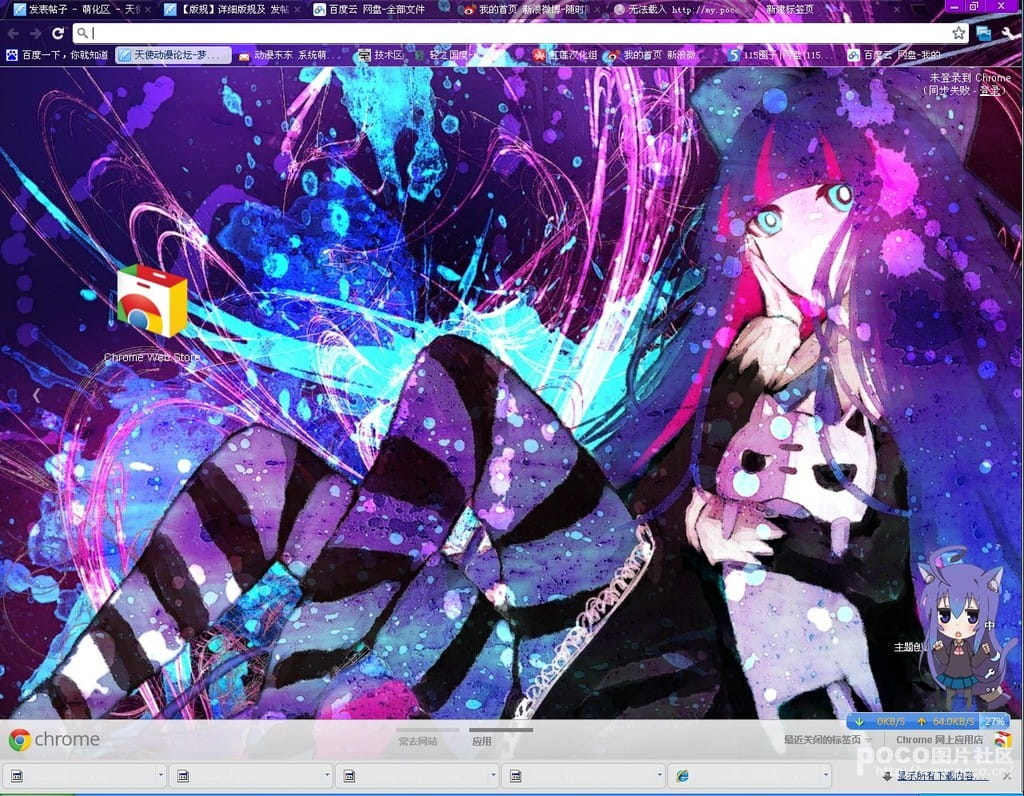Click the first download item file icon

point(17,776)
